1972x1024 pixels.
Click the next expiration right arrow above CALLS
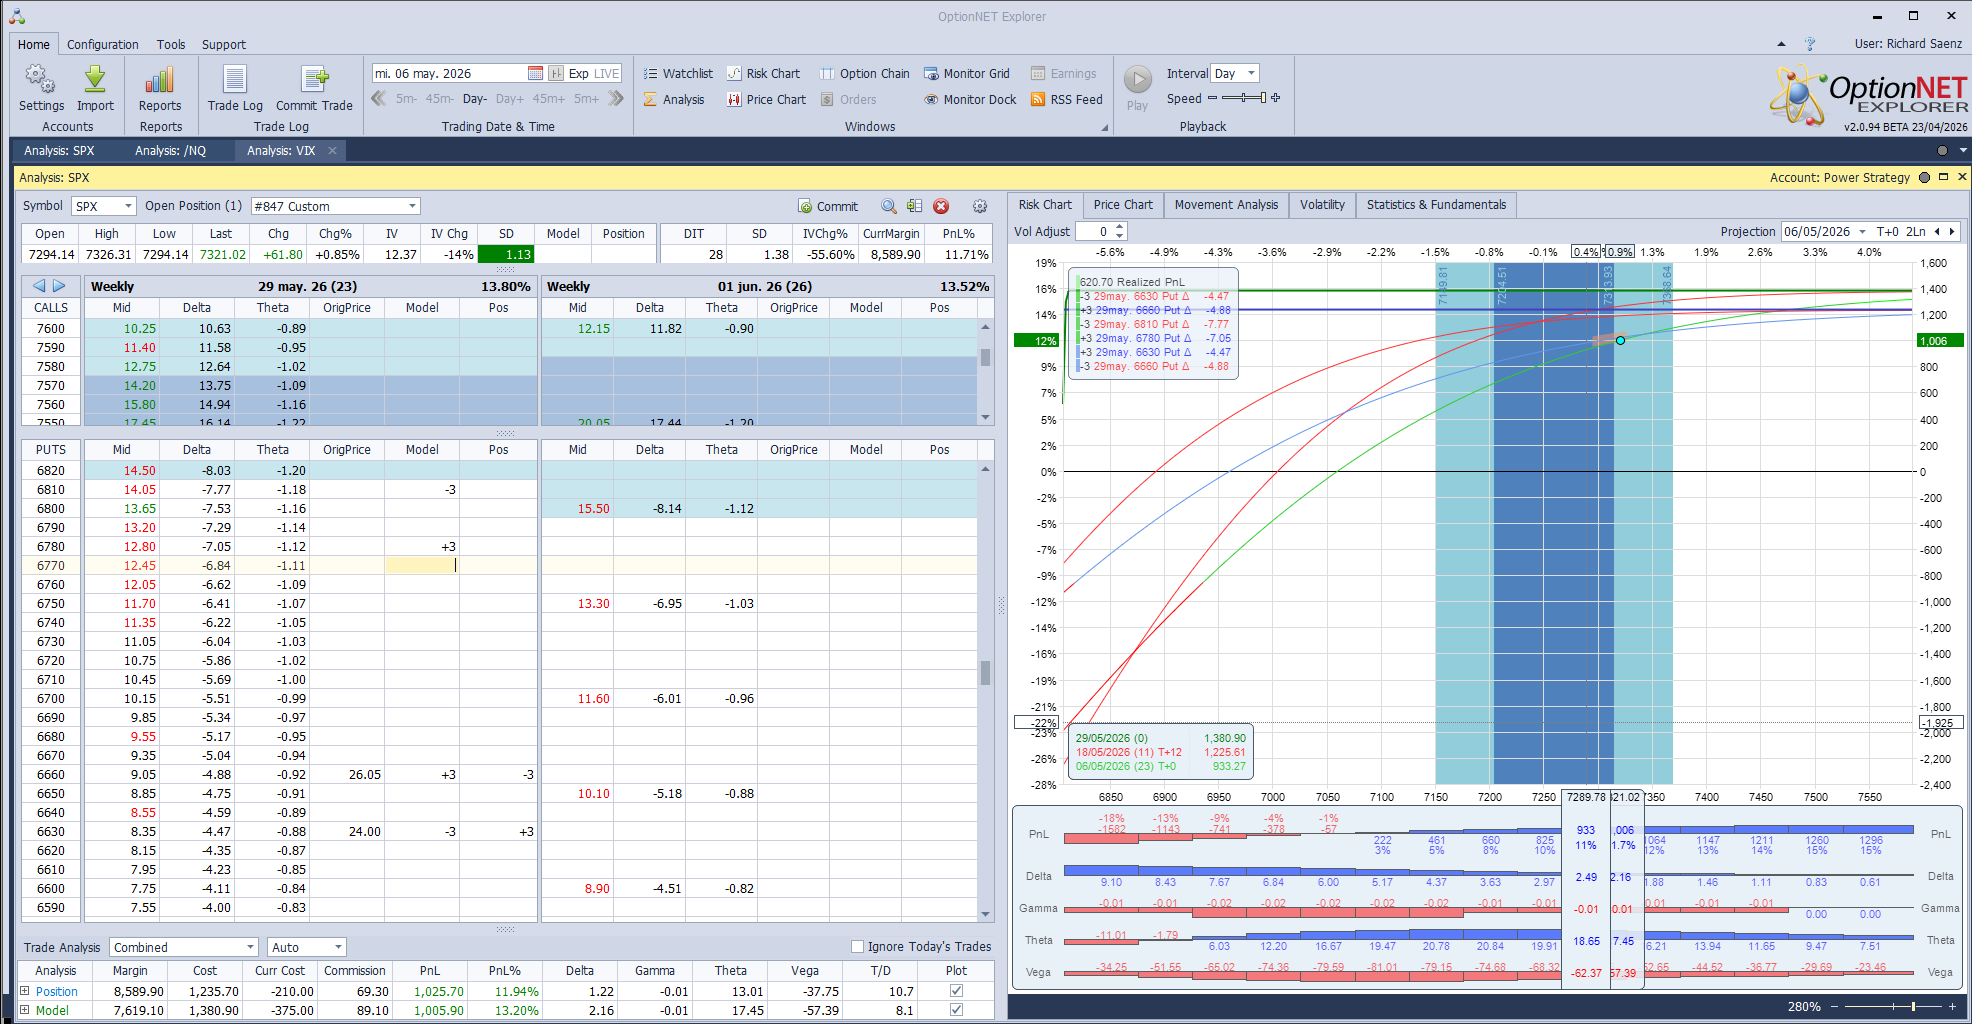(x=59, y=286)
